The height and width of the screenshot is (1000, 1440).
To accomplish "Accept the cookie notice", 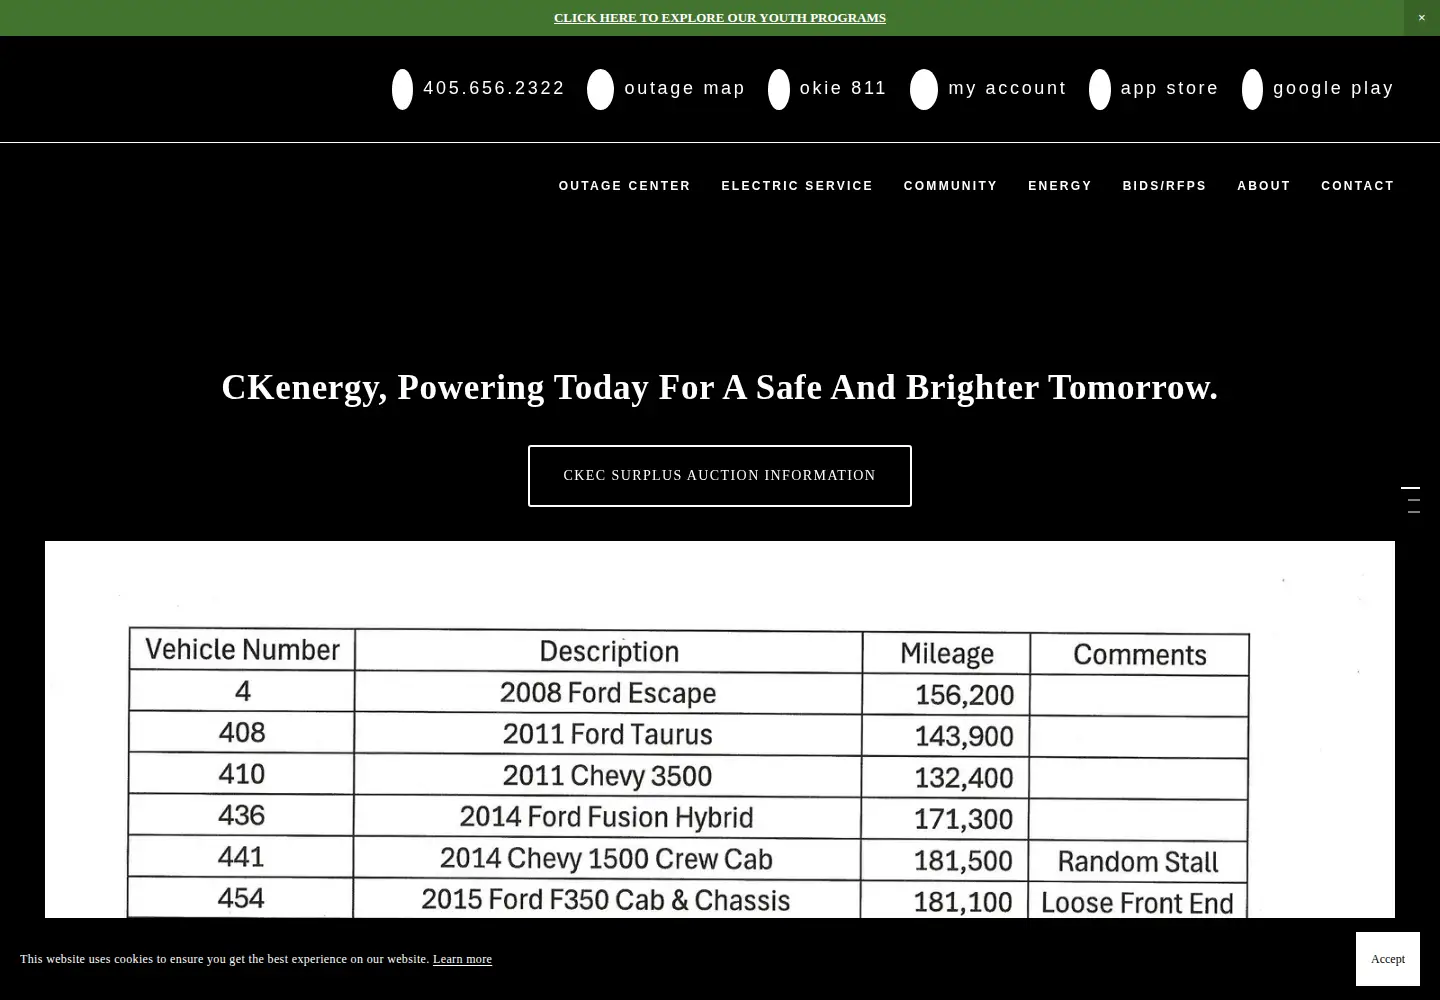I will coord(1387,959).
